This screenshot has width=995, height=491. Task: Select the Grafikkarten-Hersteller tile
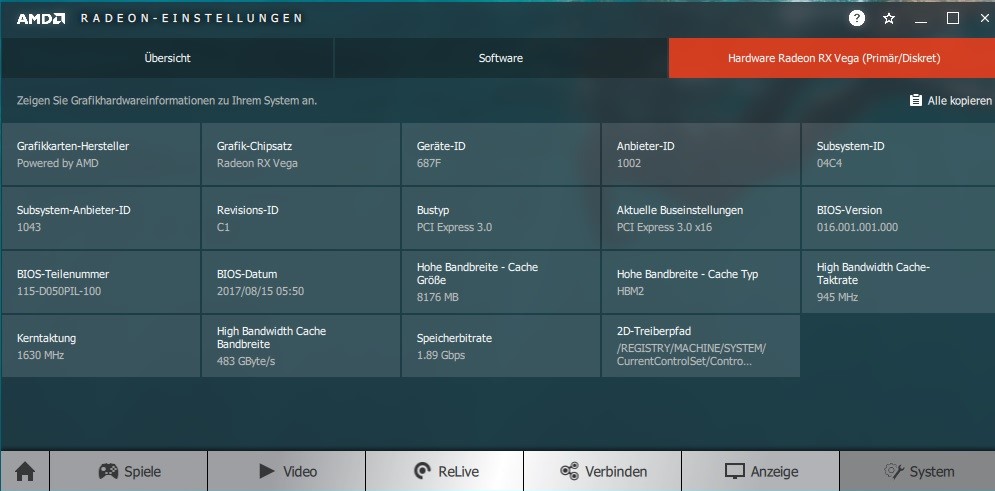click(101, 154)
